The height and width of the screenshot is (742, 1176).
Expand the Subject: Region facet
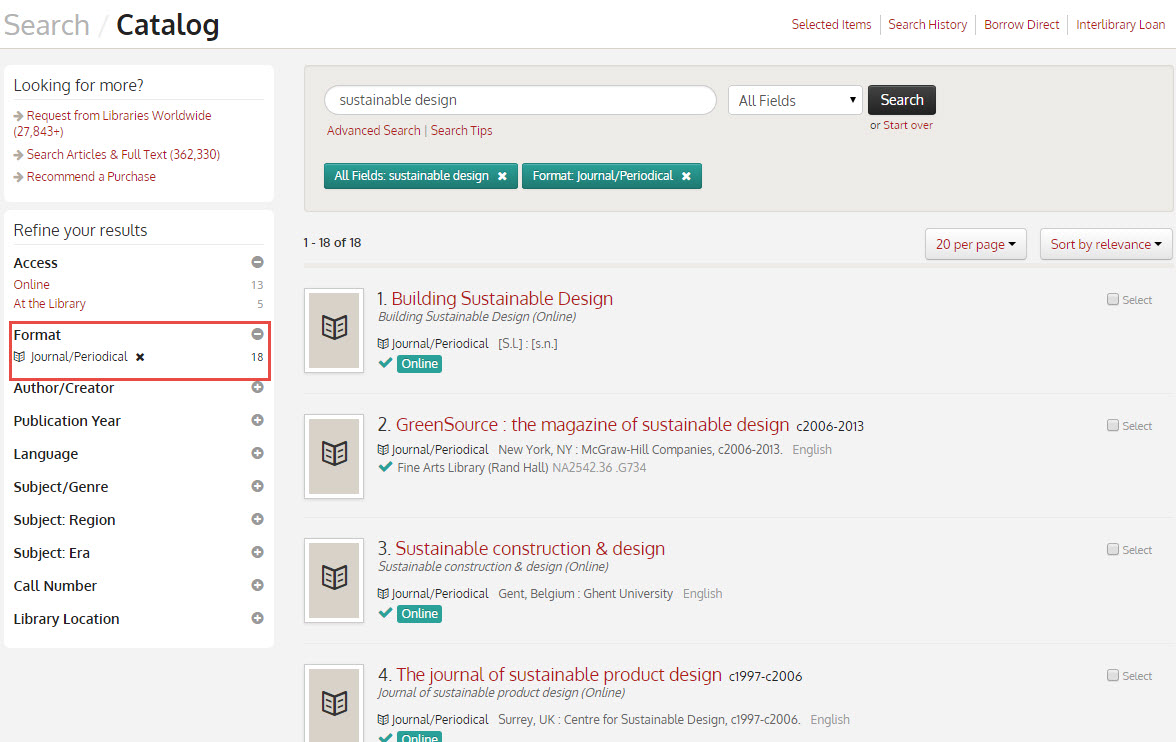(x=257, y=519)
